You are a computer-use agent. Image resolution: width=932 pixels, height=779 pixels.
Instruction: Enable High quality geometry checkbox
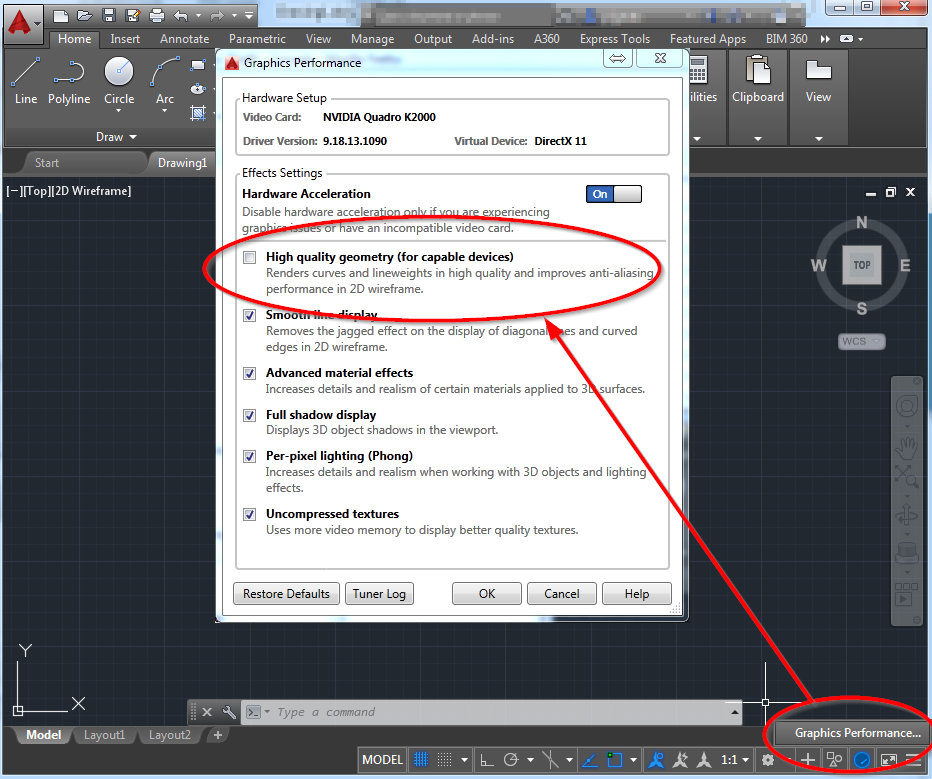pyautogui.click(x=248, y=257)
